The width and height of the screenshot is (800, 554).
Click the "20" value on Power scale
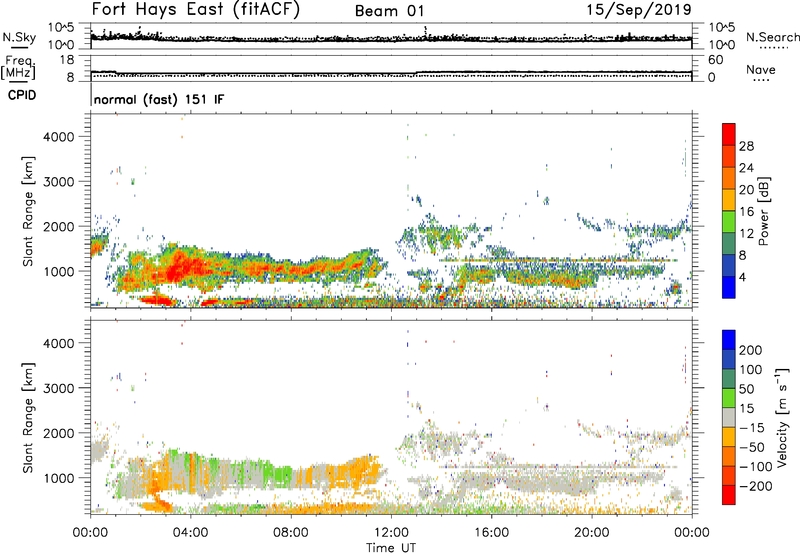coord(746,190)
